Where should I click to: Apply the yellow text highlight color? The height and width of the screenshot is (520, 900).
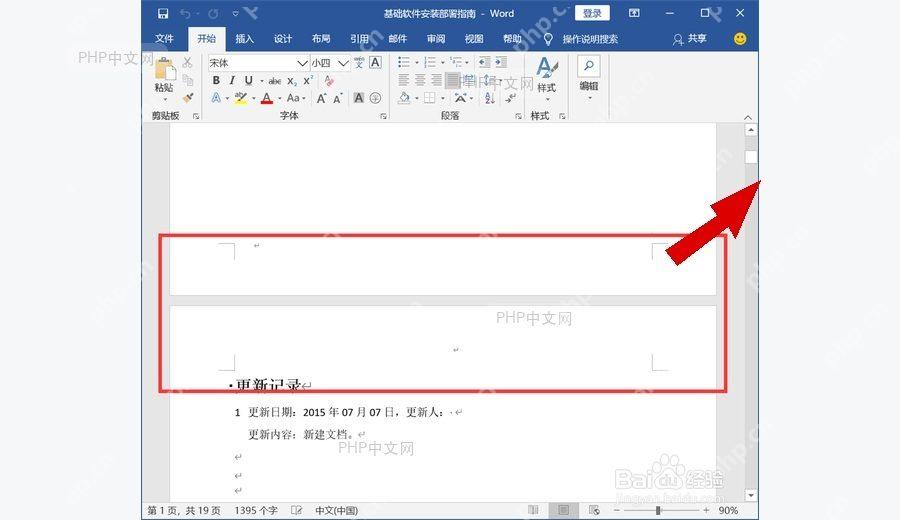[241, 98]
